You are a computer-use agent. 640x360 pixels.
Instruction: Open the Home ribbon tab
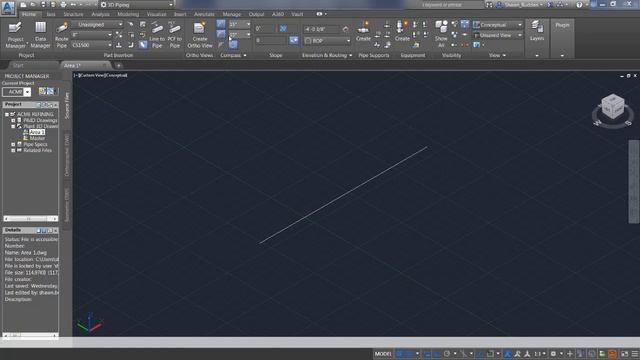29,14
